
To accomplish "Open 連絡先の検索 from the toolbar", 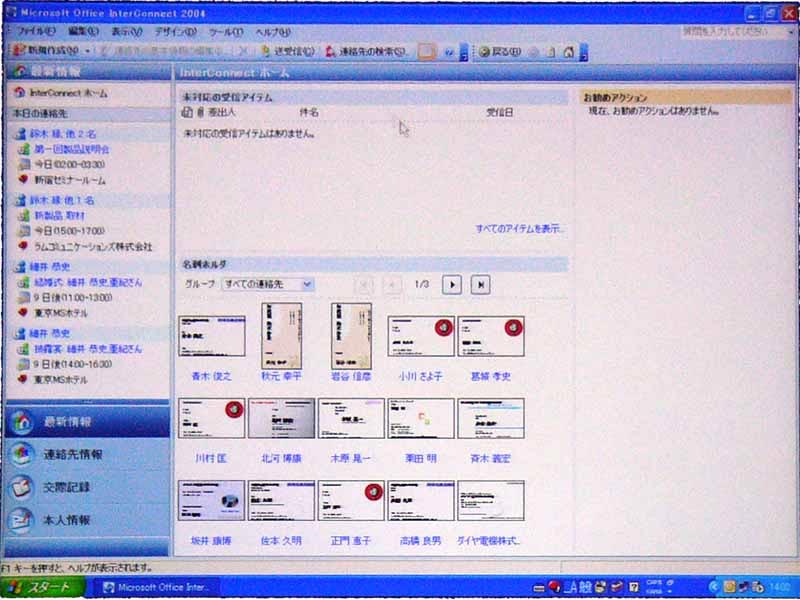I will tap(366, 52).
